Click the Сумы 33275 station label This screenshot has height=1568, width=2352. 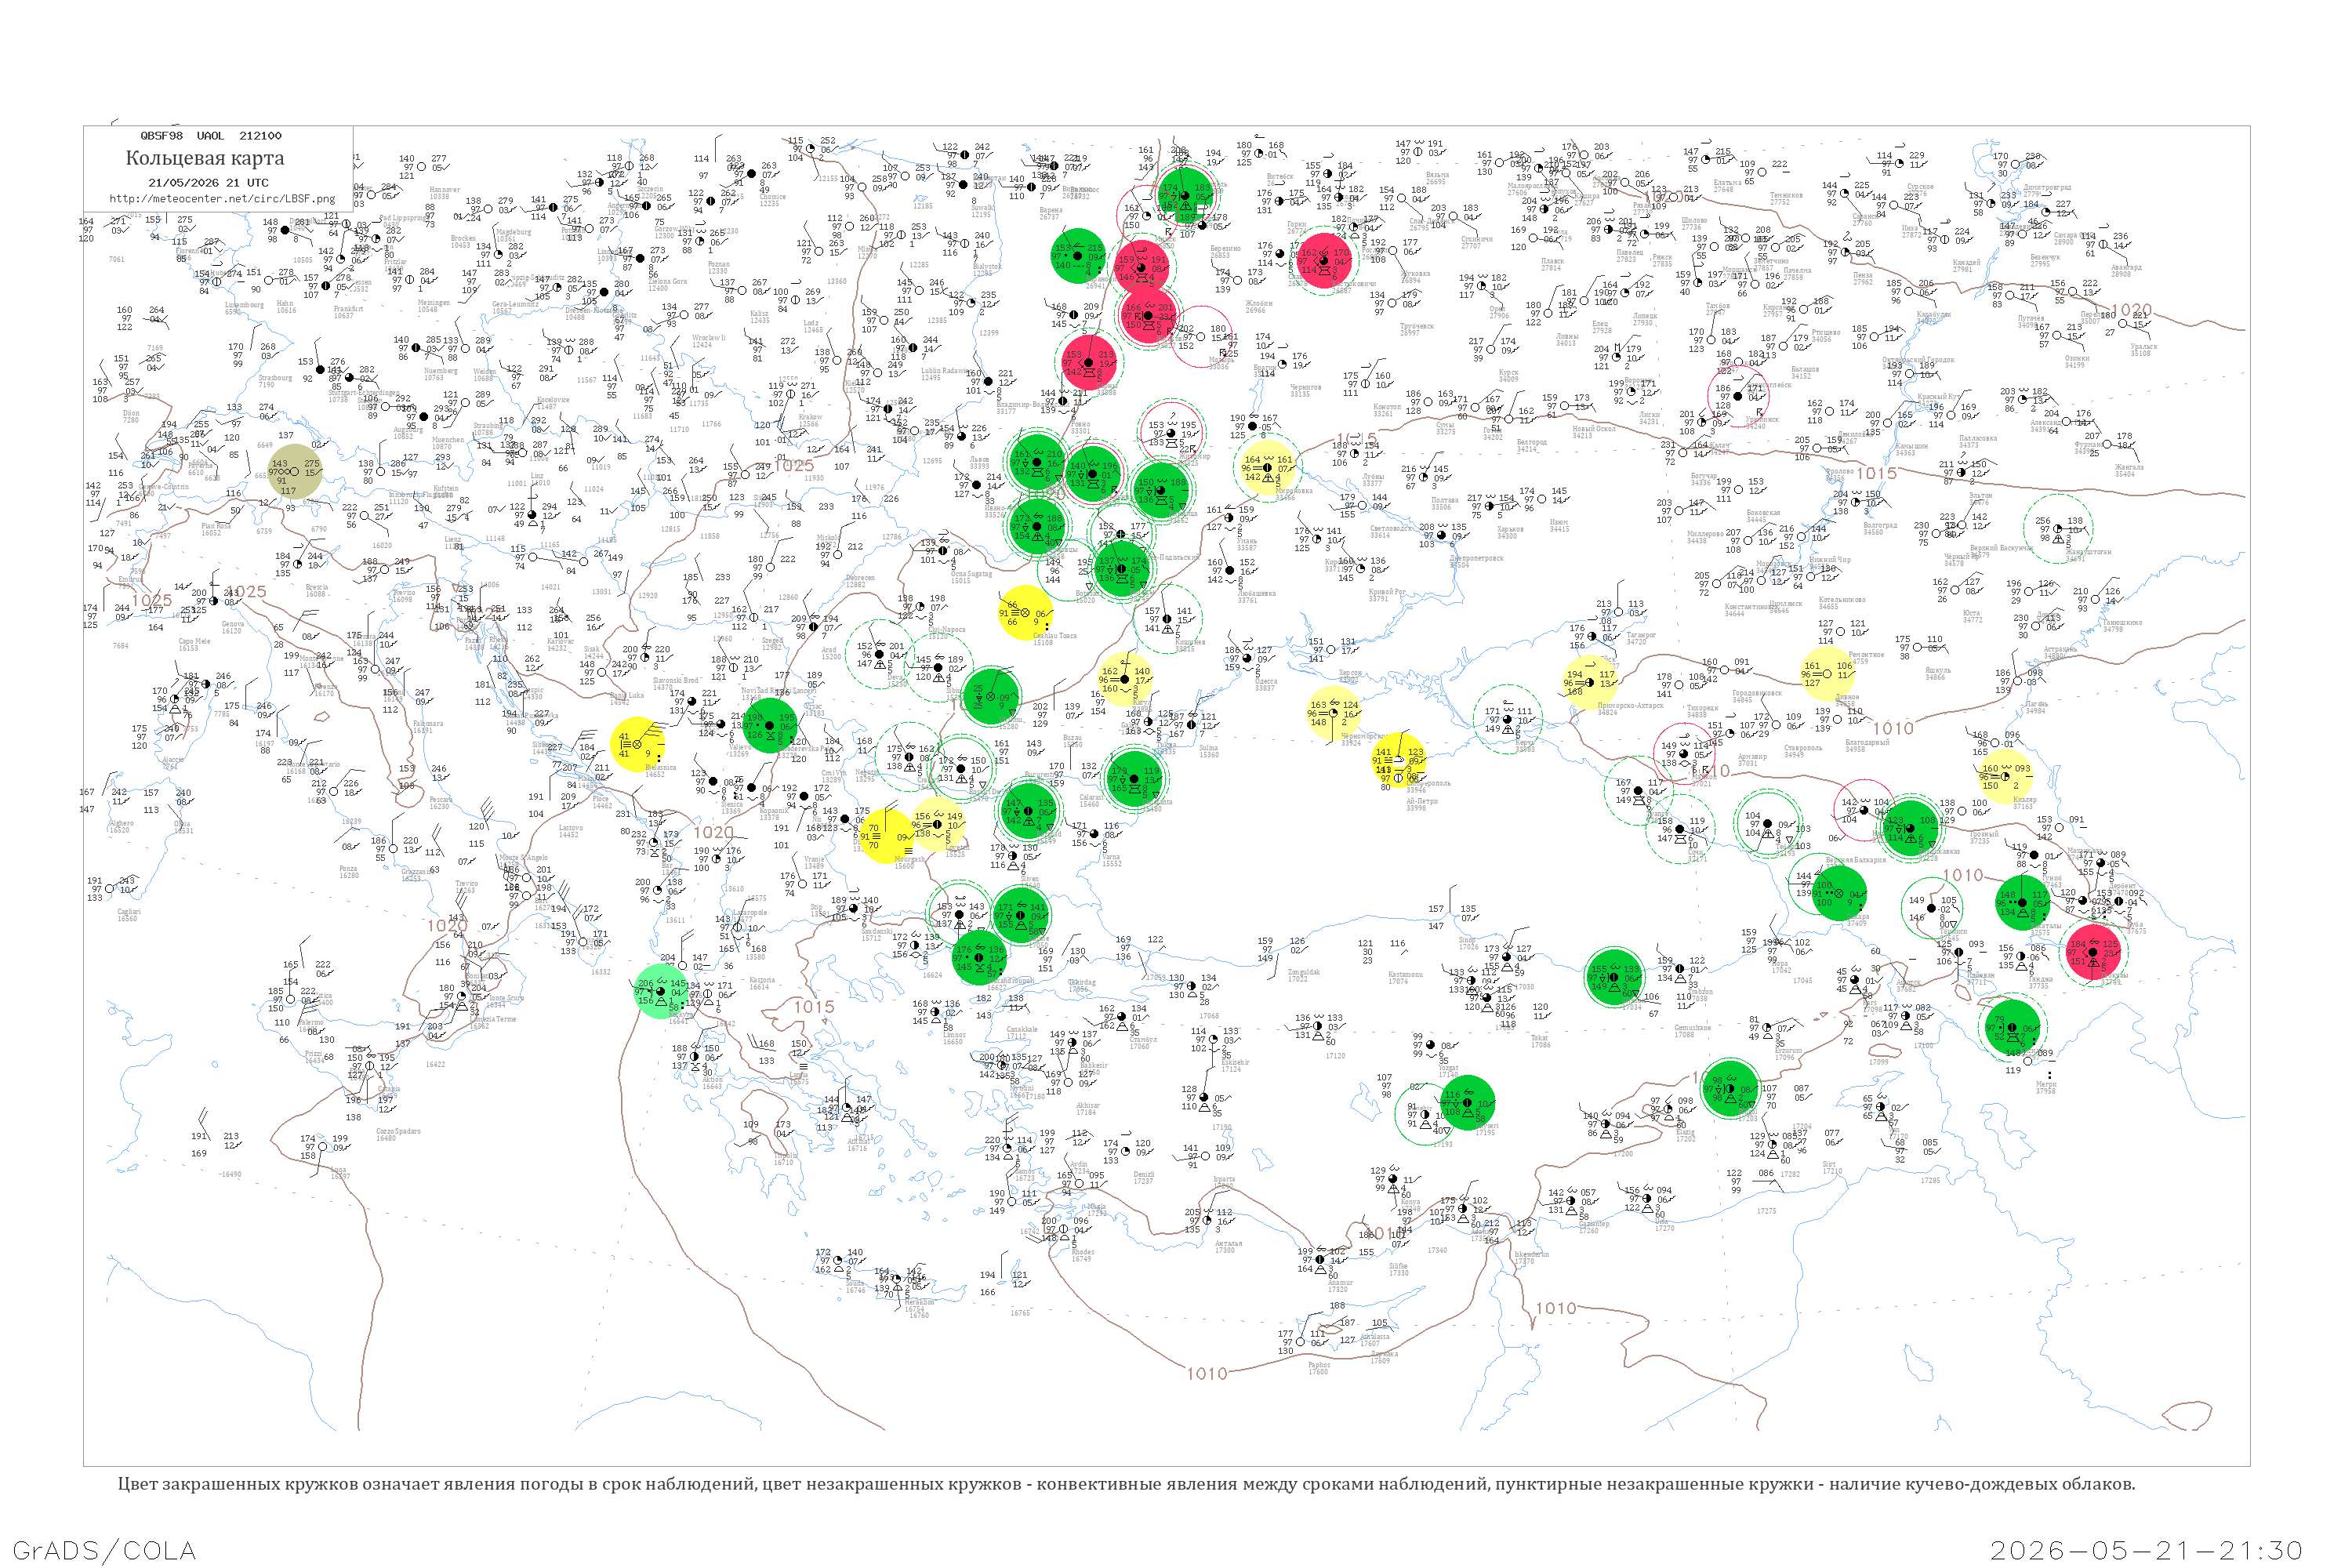1446,428
